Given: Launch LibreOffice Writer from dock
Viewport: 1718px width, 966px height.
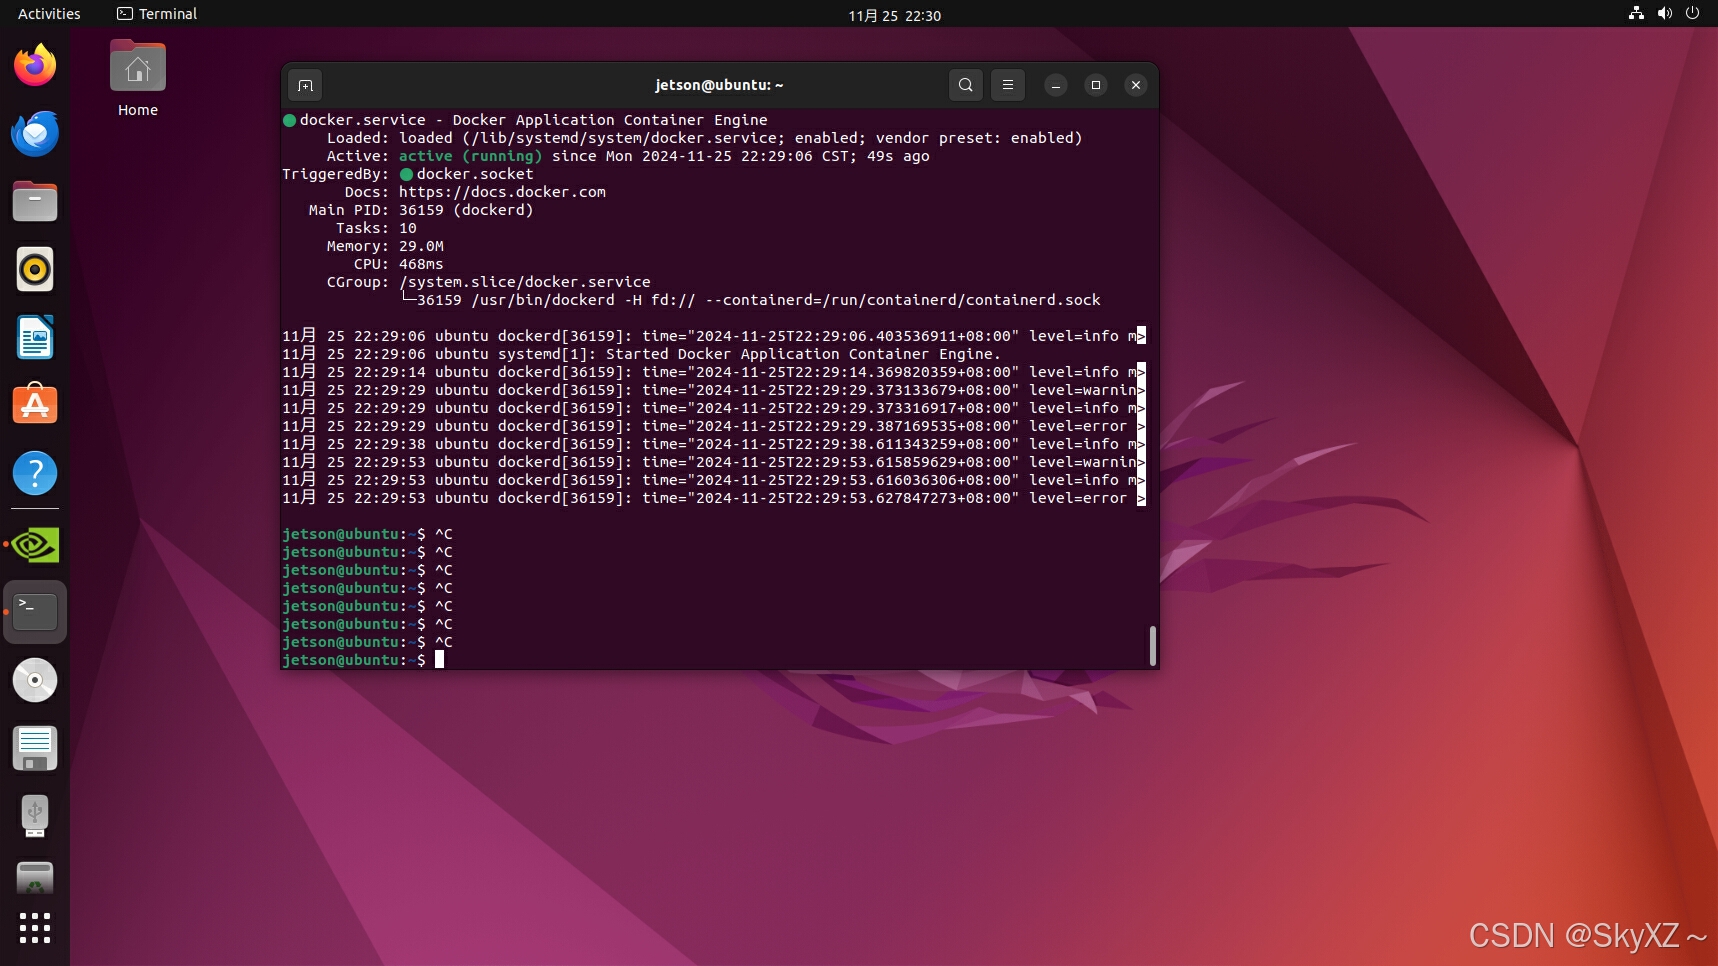Looking at the screenshot, I should tap(35, 338).
